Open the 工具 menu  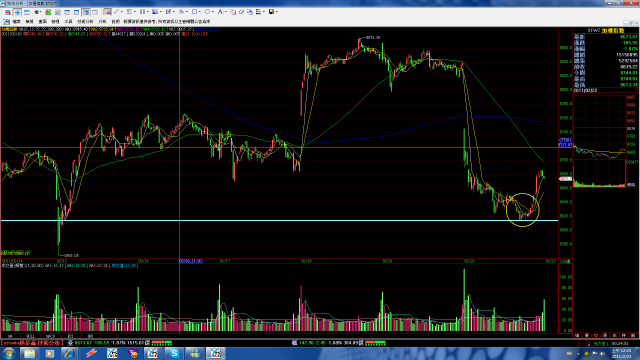68,21
